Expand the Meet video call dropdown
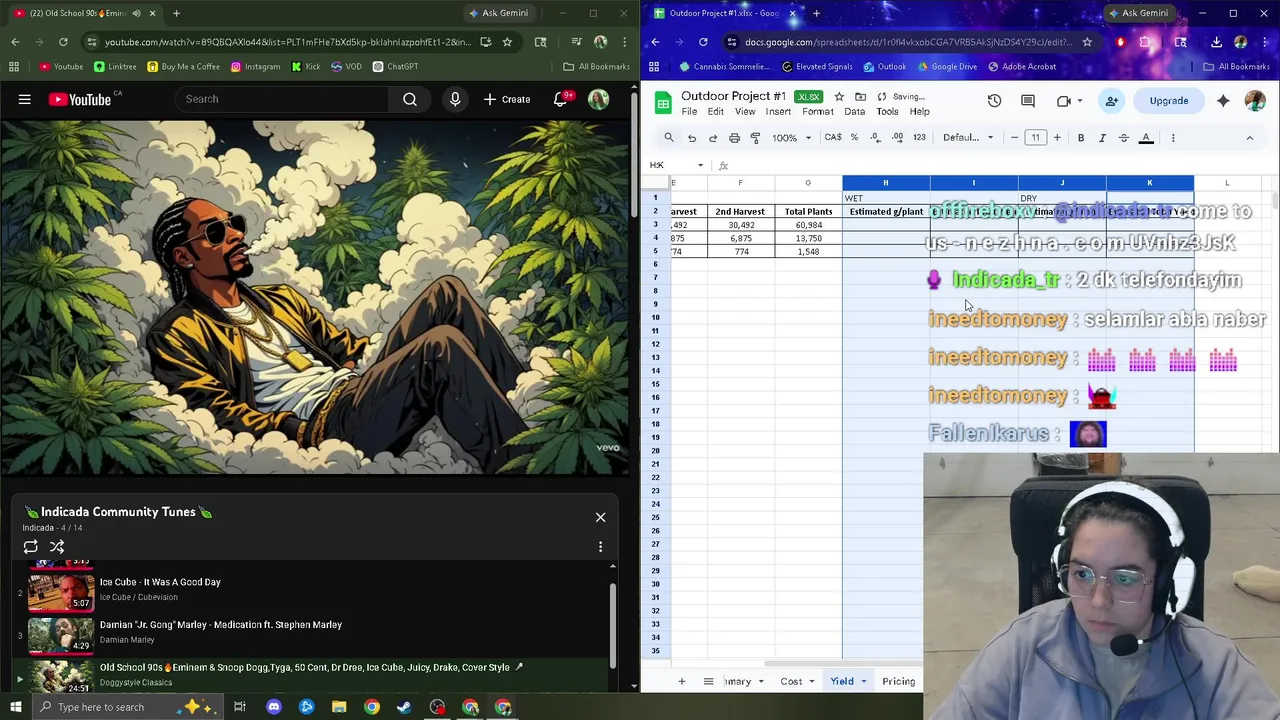1280x720 pixels. tap(1081, 101)
